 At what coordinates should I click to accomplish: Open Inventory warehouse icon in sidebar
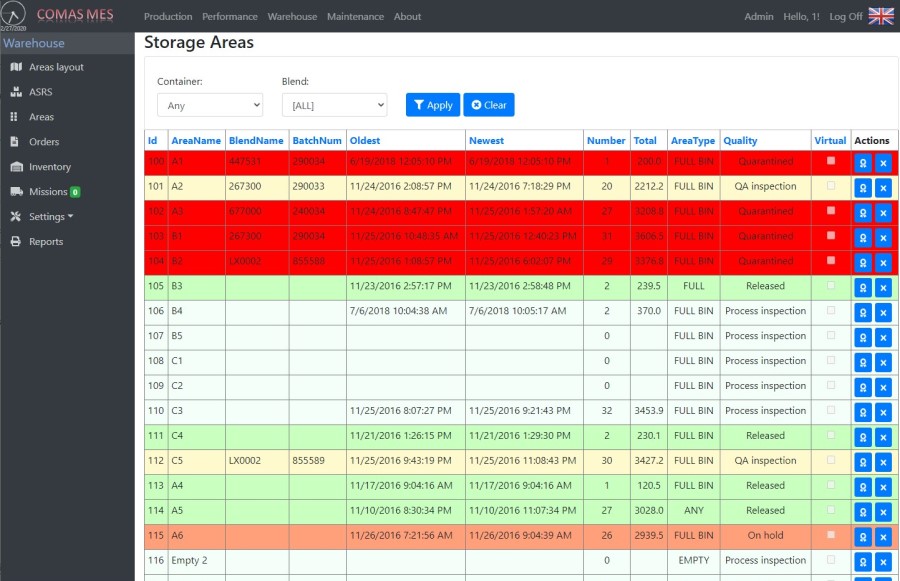pyautogui.click(x=16, y=167)
